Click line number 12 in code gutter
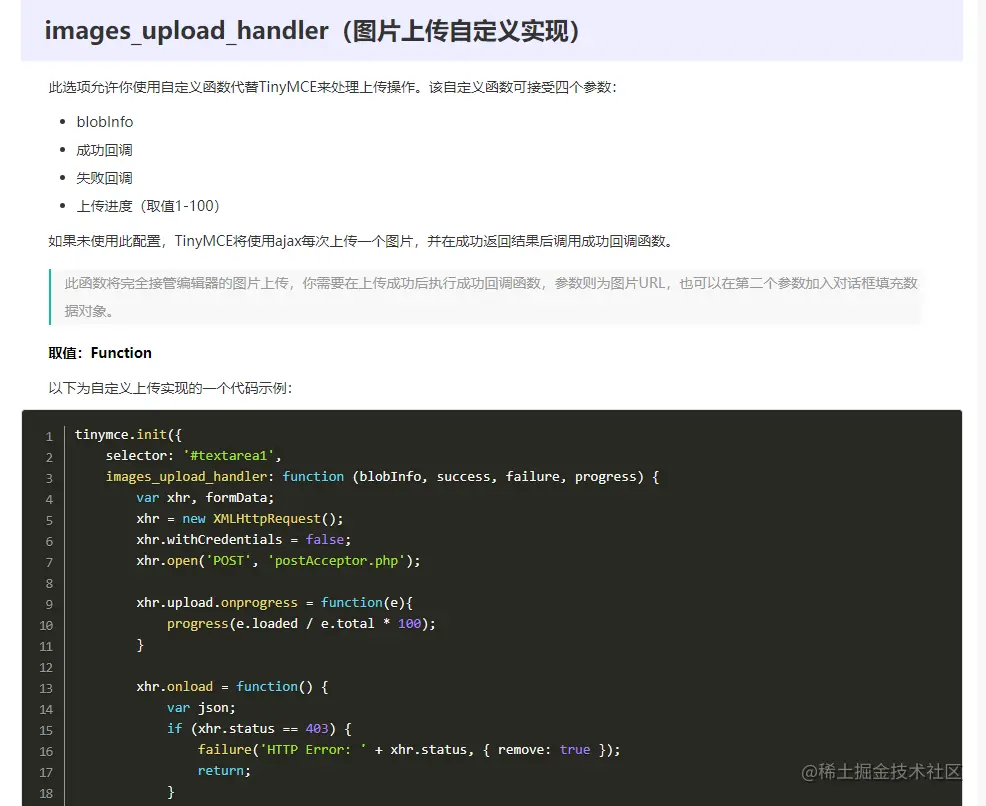This screenshot has height=806, width=986. pyautogui.click(x=46, y=668)
